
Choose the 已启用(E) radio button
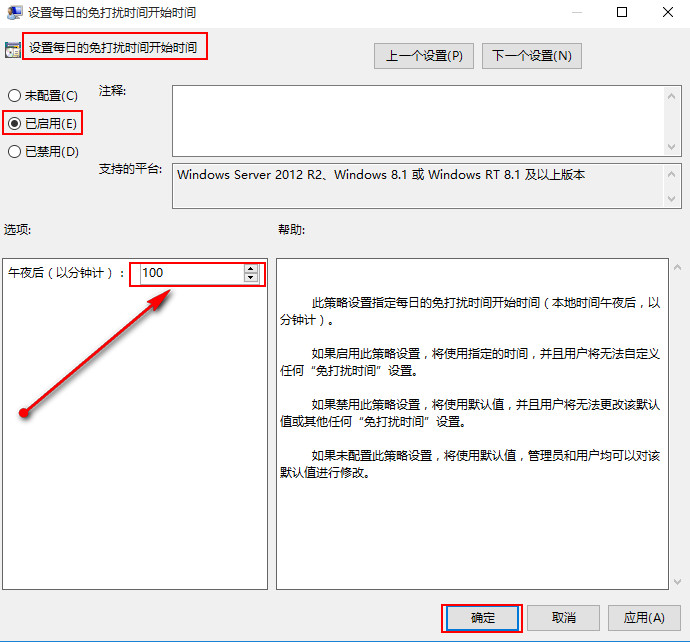(14, 123)
